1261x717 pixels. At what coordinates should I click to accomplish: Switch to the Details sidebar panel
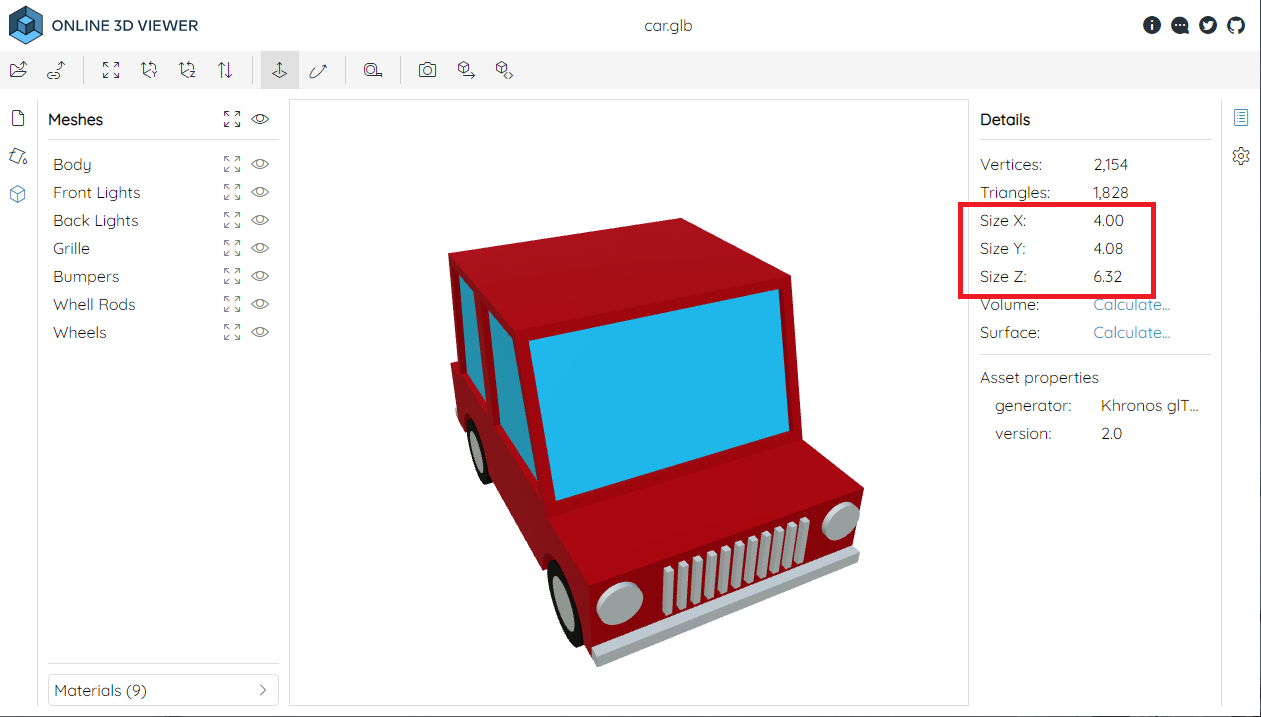coord(1241,117)
